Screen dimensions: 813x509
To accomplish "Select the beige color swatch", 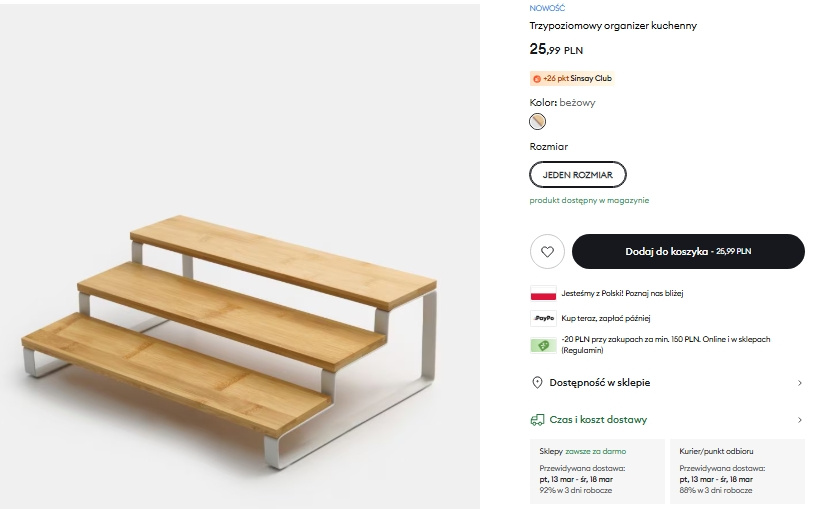I will pos(538,122).
